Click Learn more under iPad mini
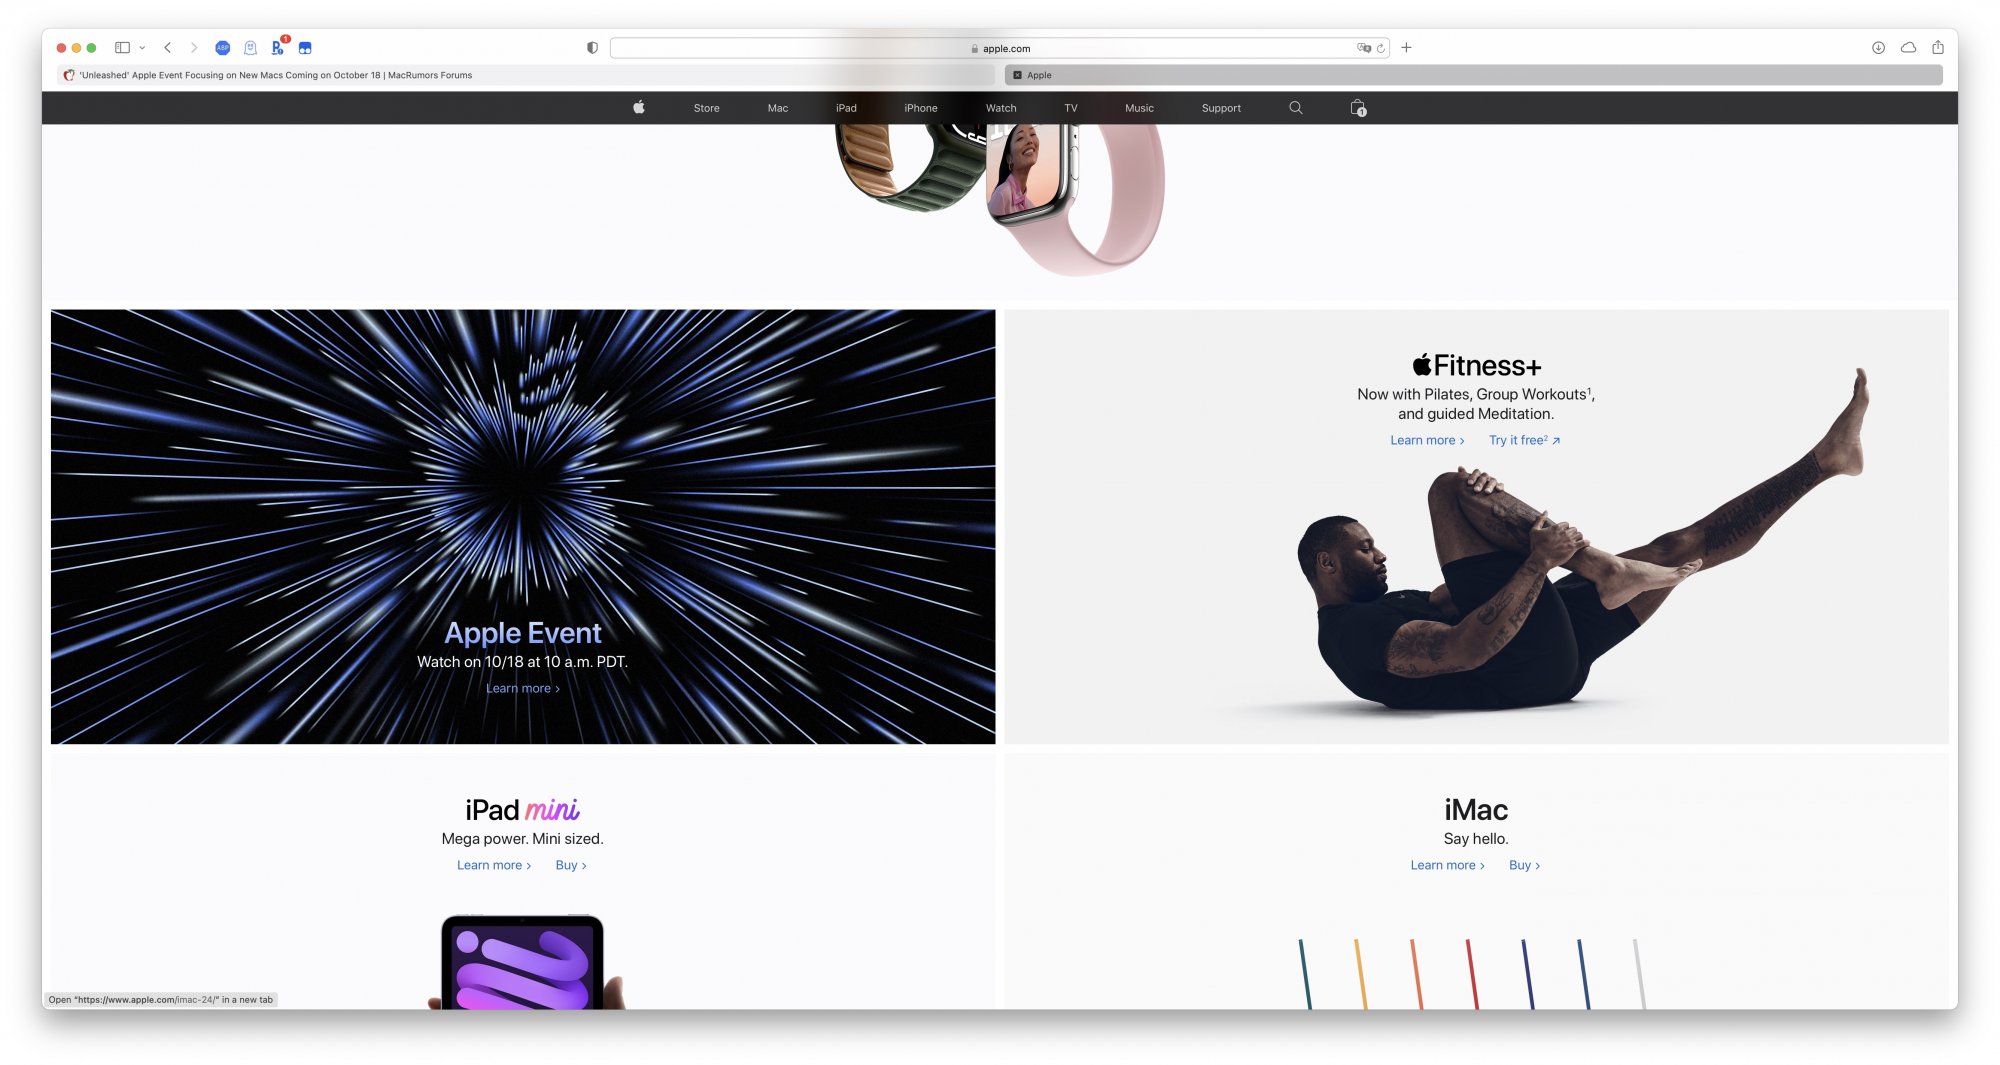 click(494, 865)
